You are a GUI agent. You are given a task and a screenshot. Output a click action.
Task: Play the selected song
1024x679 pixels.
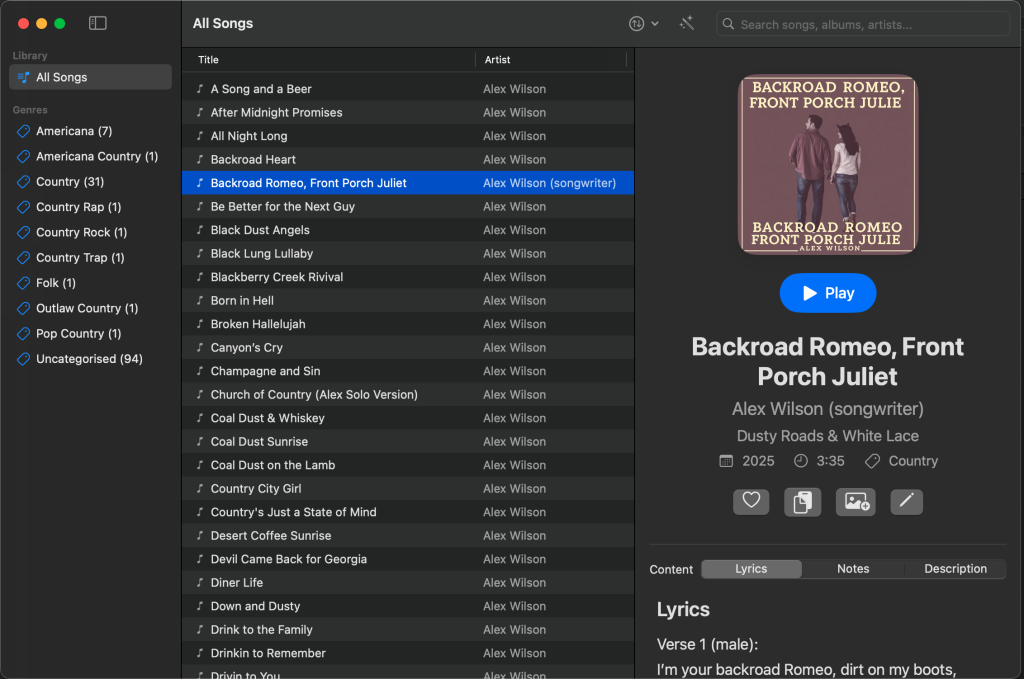point(827,293)
